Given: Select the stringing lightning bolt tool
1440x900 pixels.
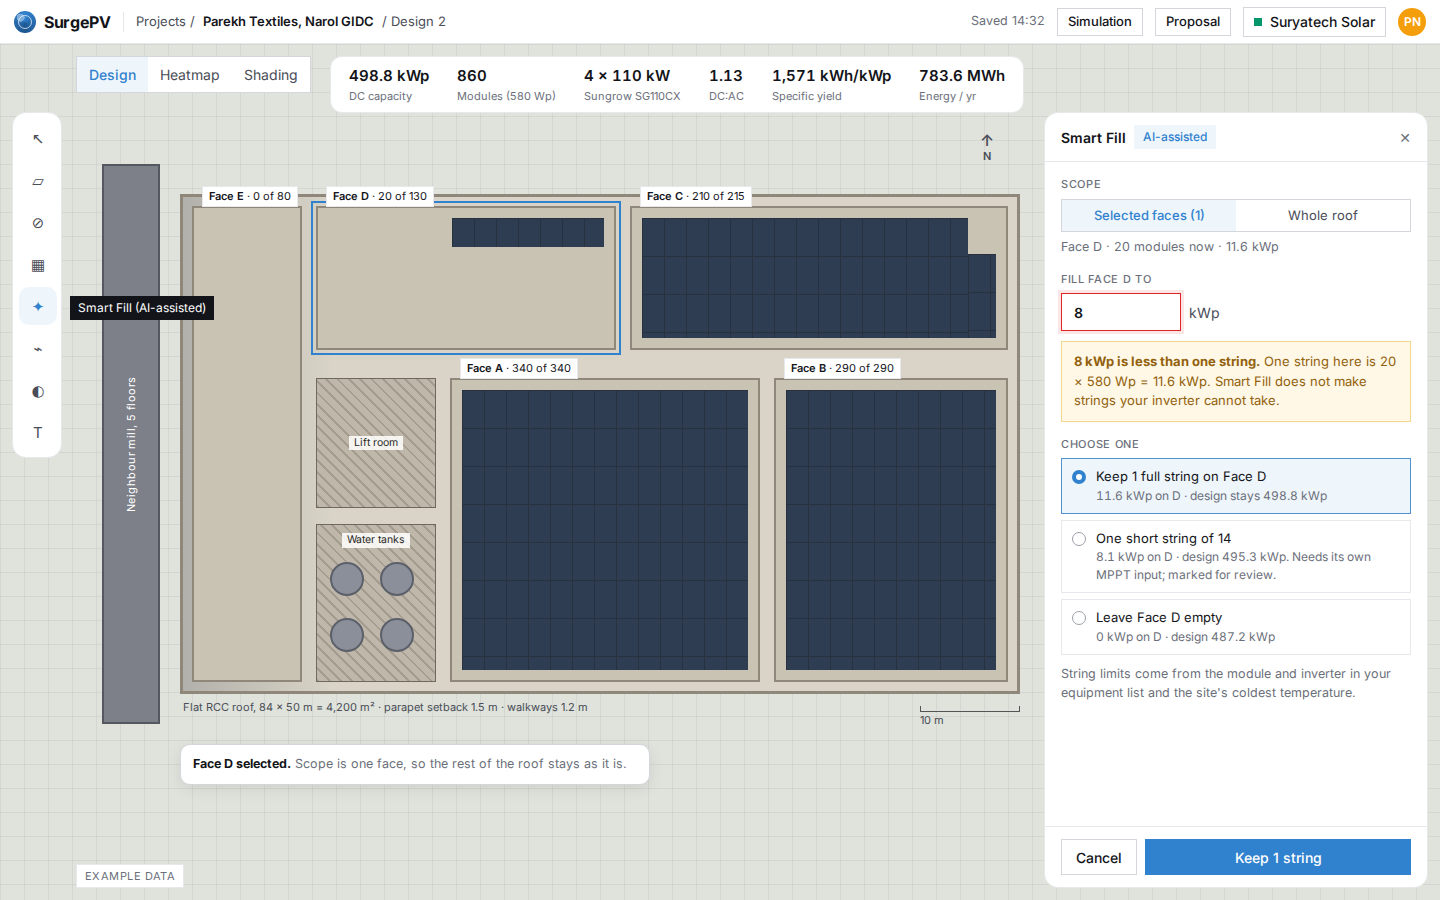Looking at the screenshot, I should pyautogui.click(x=38, y=349).
